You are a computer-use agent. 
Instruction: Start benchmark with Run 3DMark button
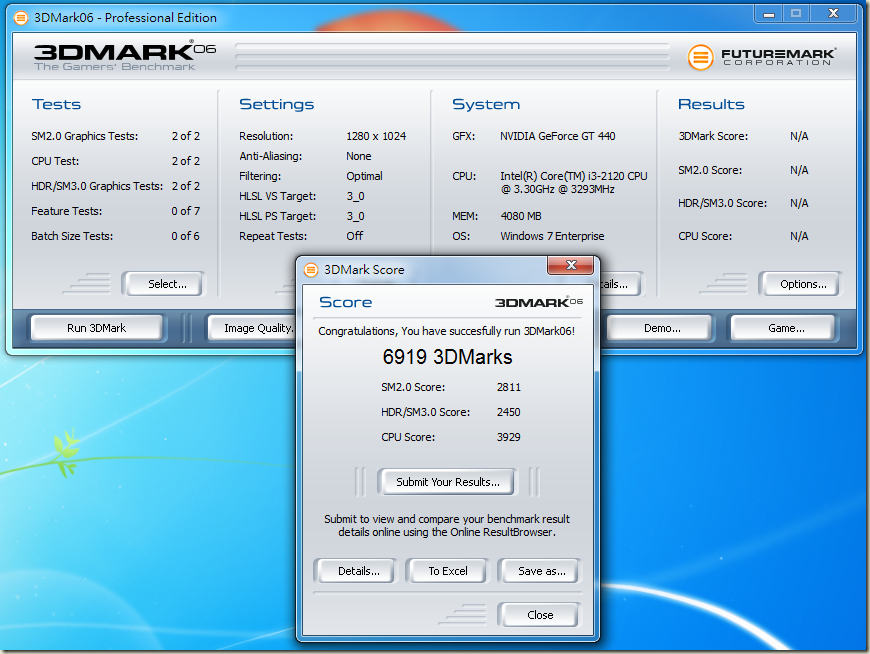97,328
